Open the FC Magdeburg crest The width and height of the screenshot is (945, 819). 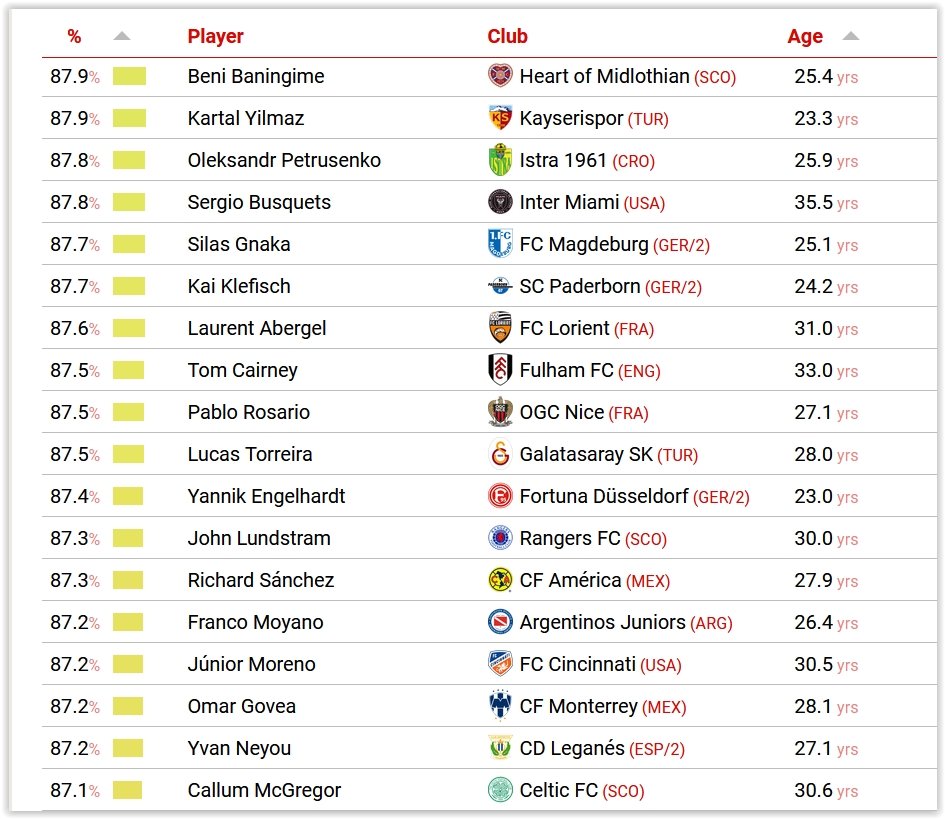pyautogui.click(x=500, y=244)
